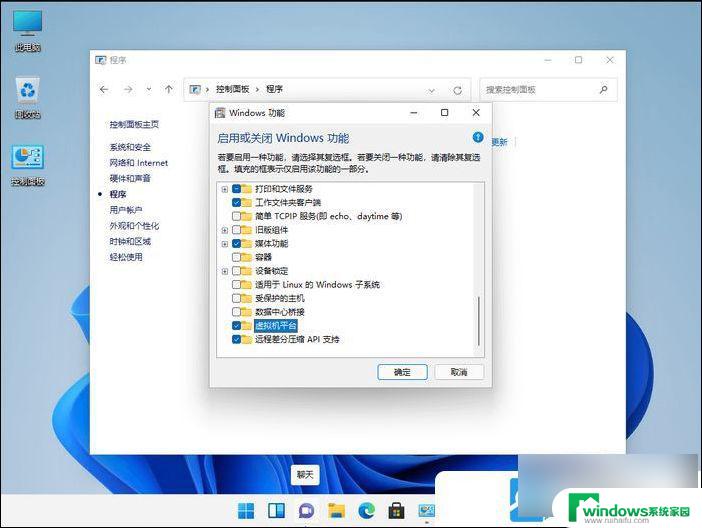The width and height of the screenshot is (702, 528).
Task: Open 系统和安全 category in sidebar
Action: (130, 147)
